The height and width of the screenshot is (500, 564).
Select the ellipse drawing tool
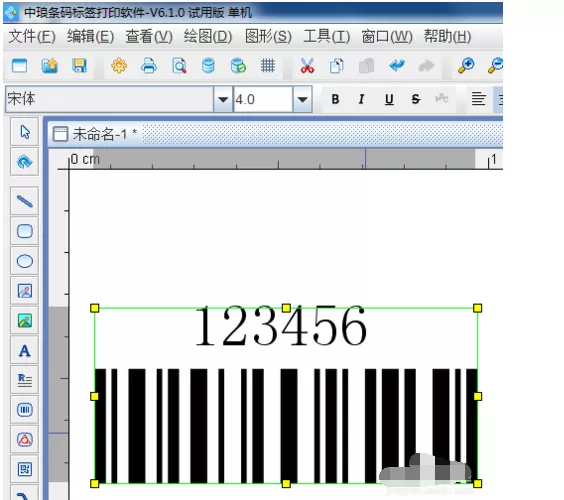point(24,261)
